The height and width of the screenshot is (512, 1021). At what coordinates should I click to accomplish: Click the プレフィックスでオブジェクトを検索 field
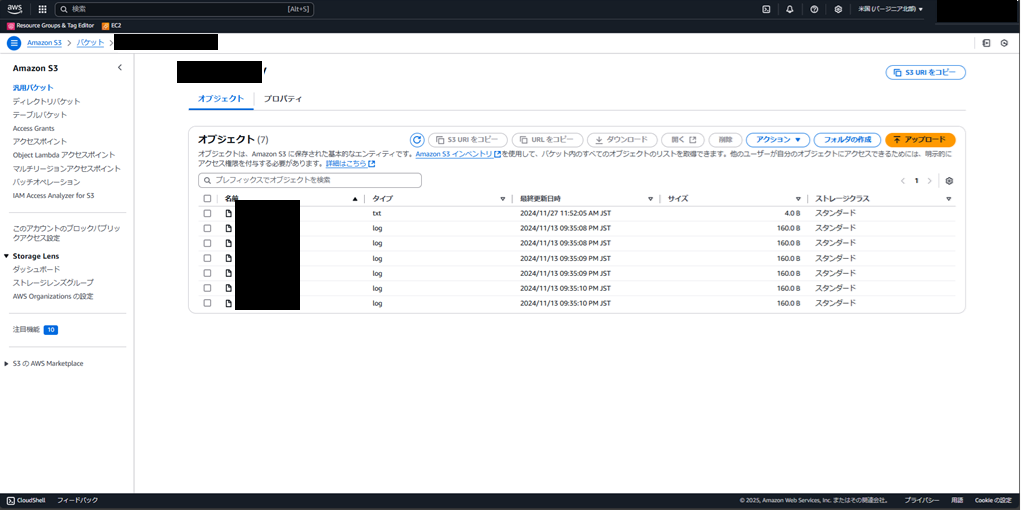point(310,180)
